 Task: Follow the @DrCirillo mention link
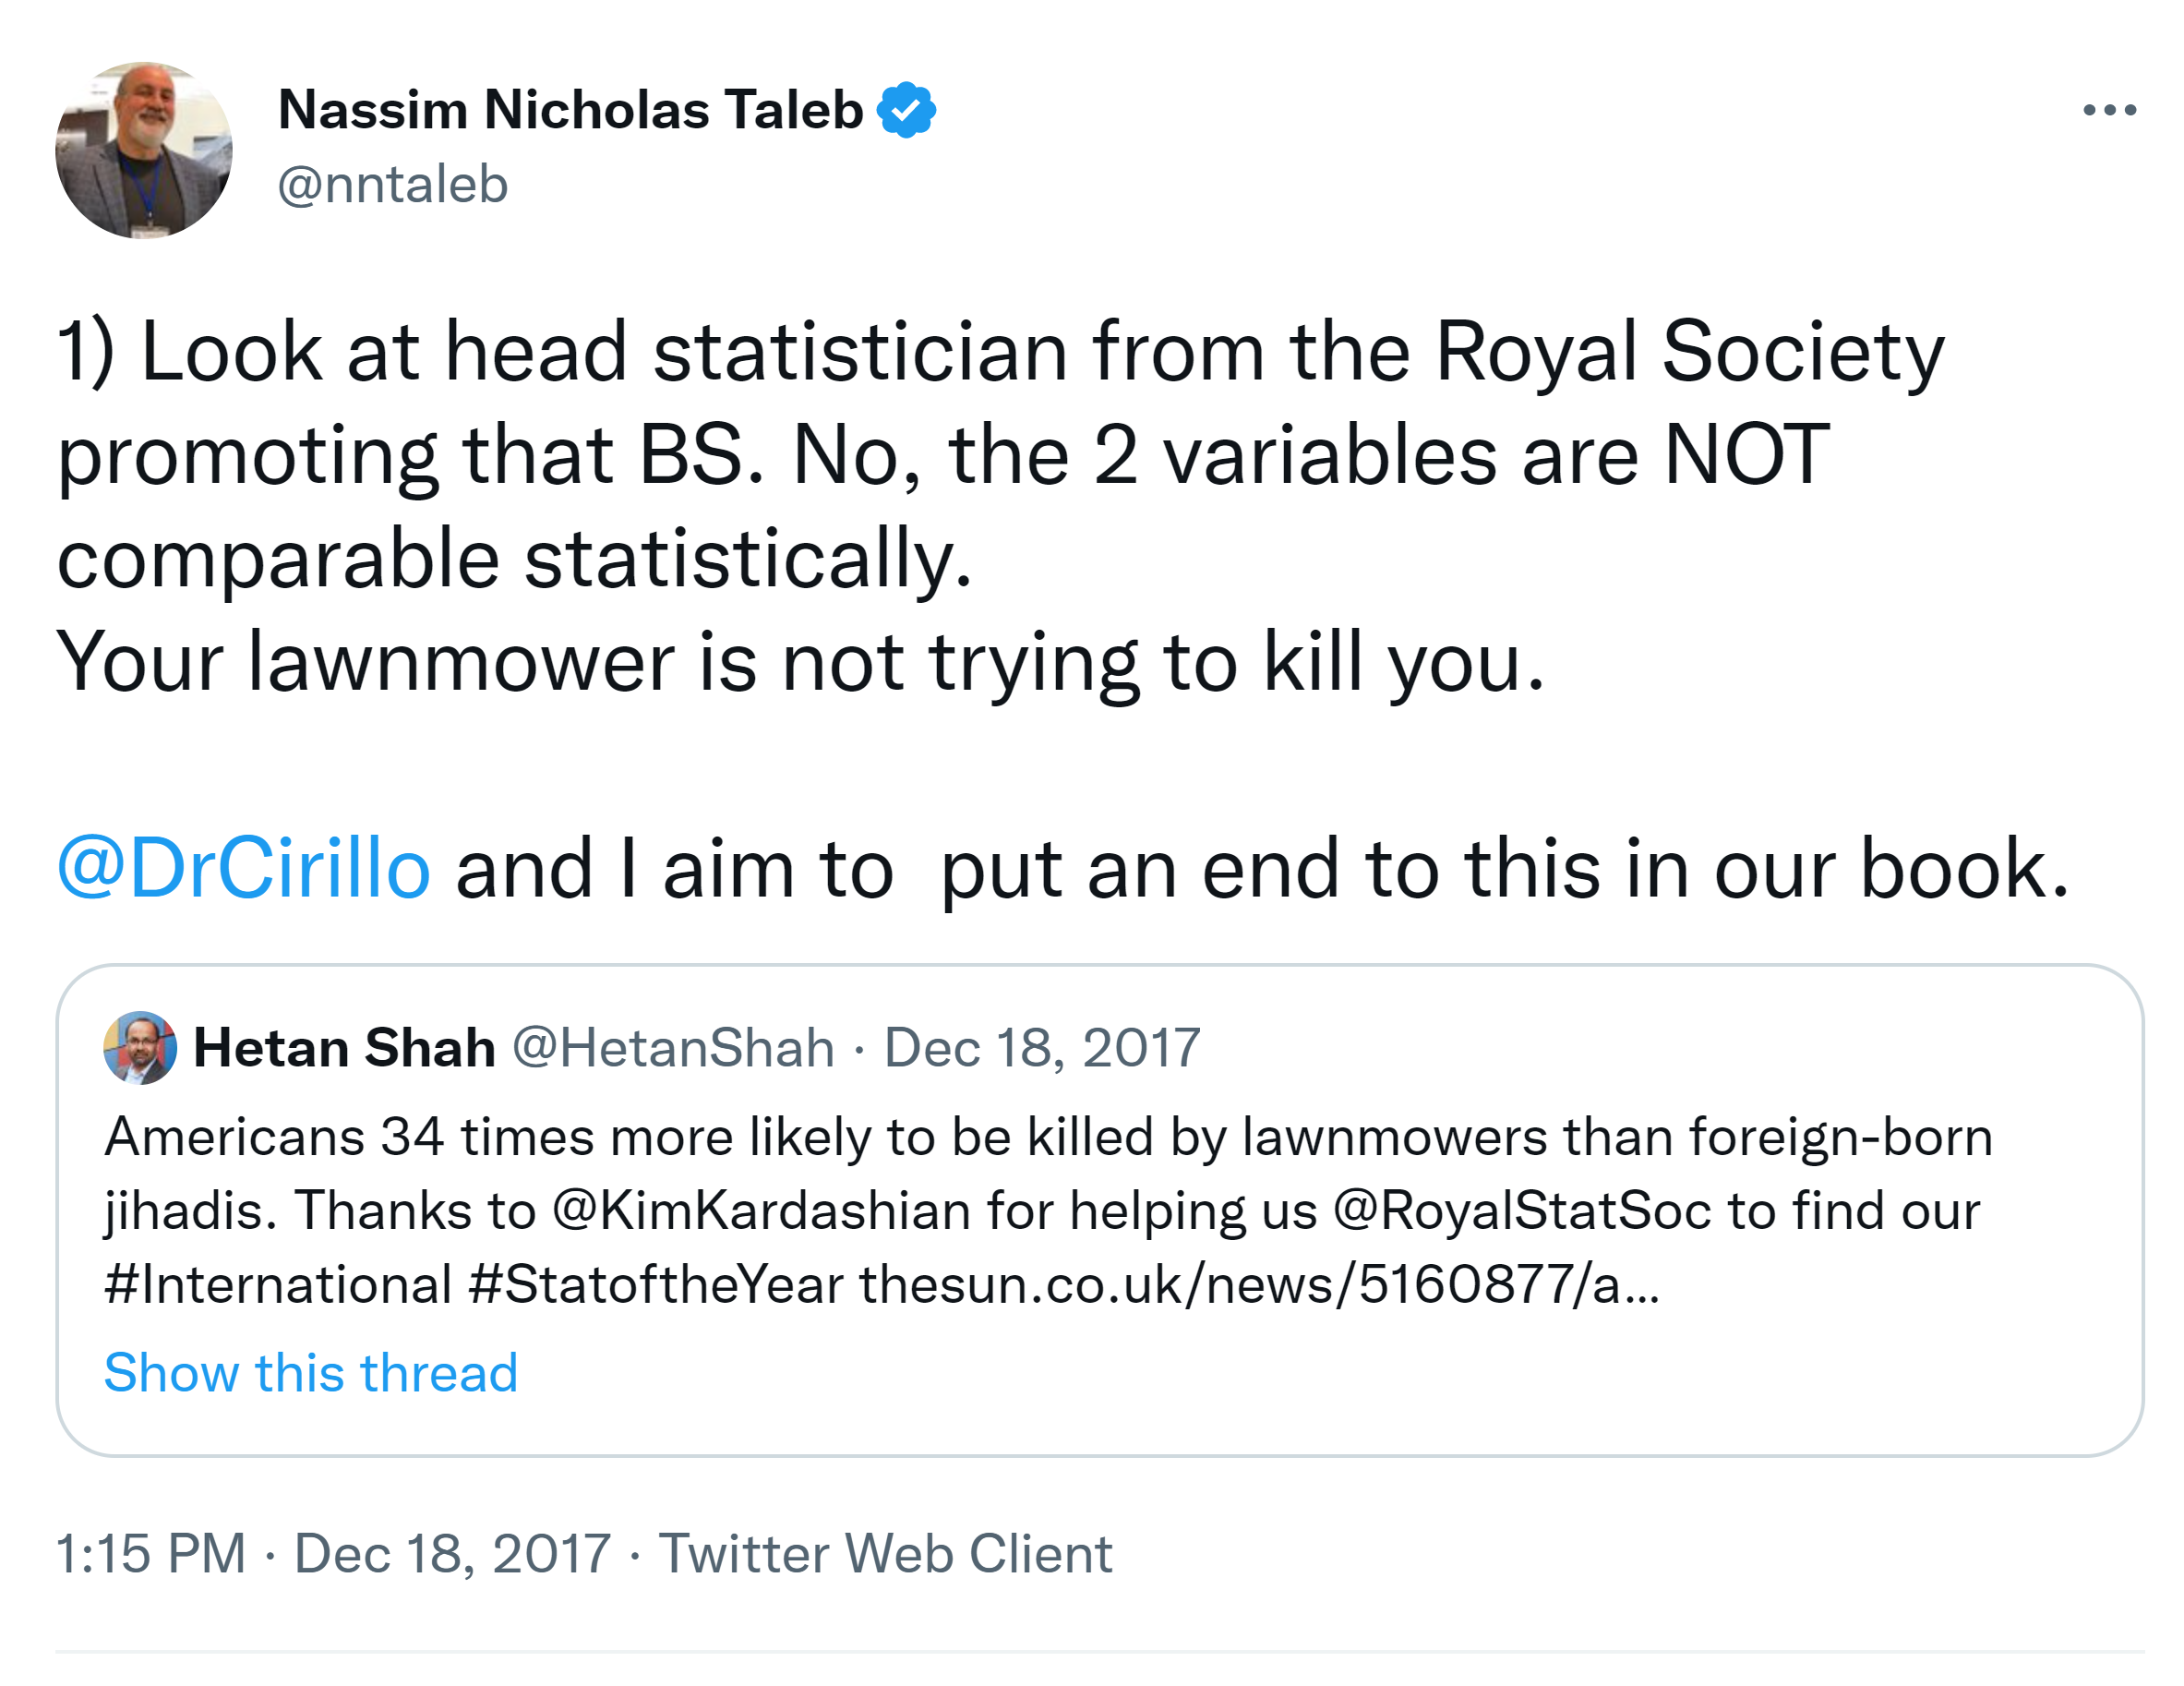(x=244, y=868)
